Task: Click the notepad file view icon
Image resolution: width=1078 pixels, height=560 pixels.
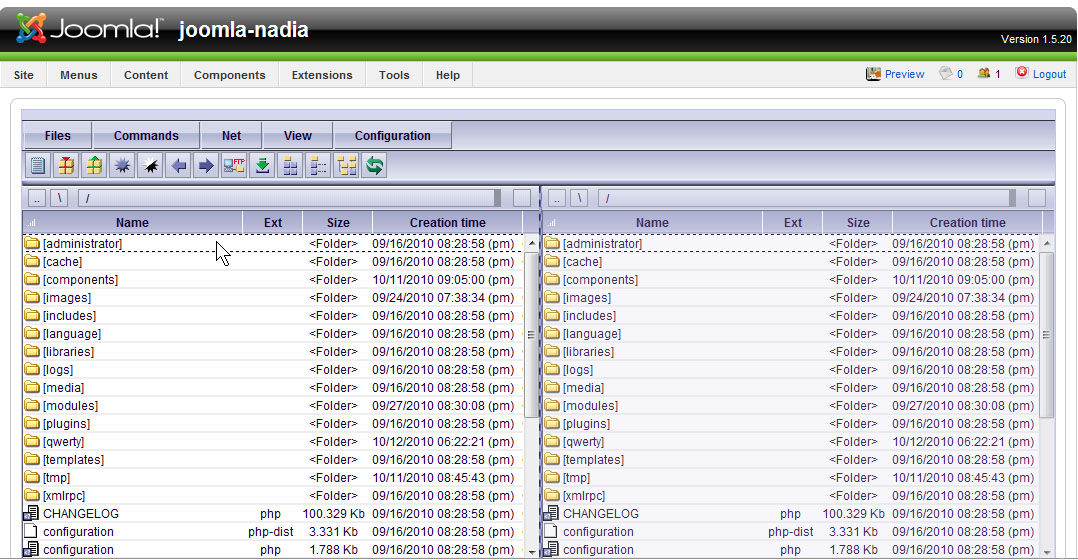Action: pyautogui.click(x=38, y=166)
